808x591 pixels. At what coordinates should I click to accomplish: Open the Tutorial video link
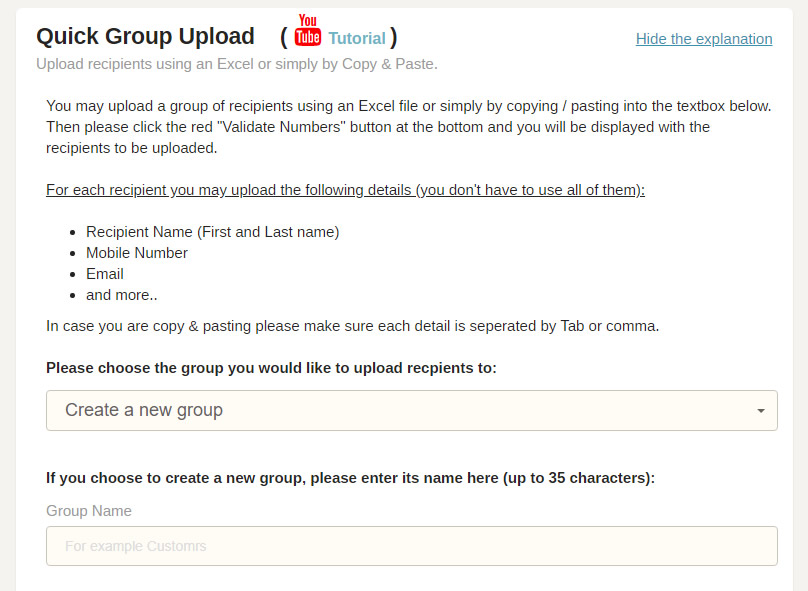[x=356, y=38]
